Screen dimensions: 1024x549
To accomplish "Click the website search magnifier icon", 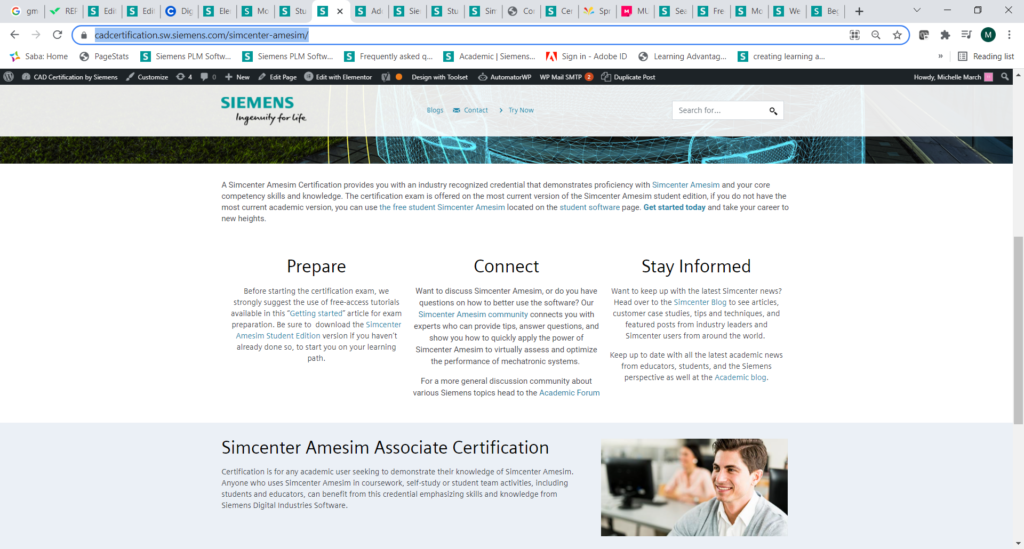I will coord(773,111).
